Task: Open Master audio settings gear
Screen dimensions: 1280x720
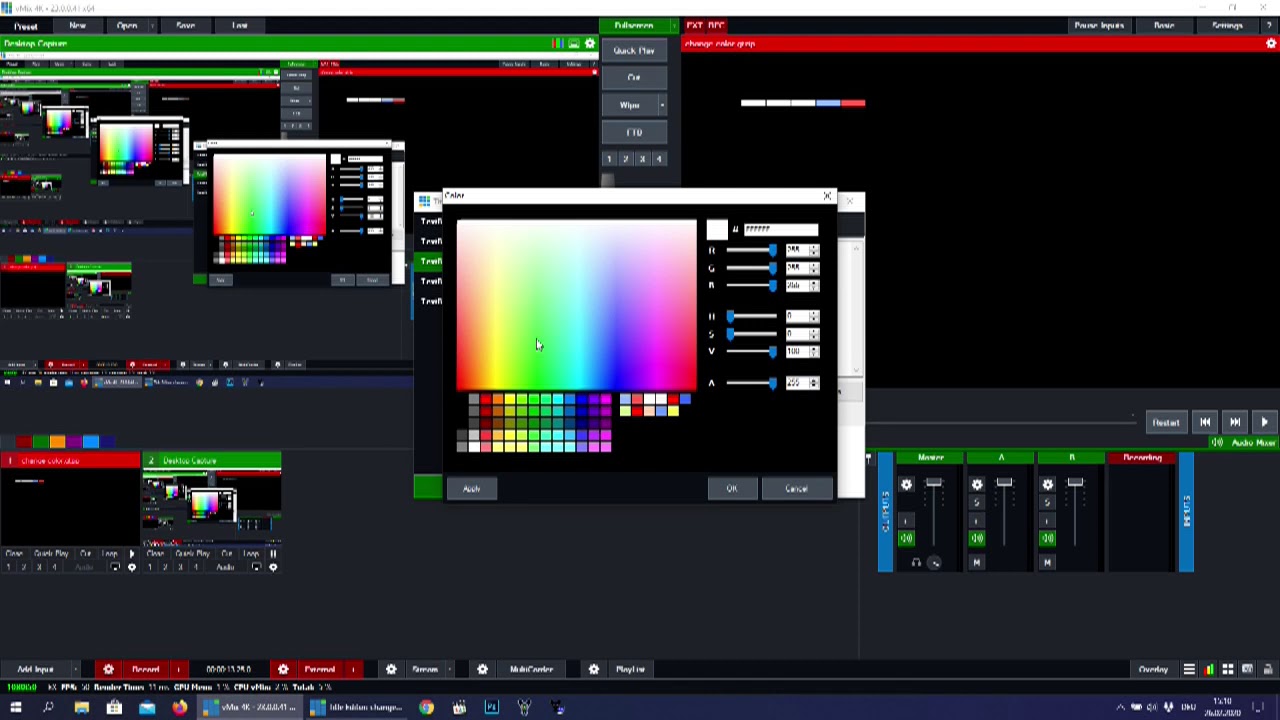Action: click(x=906, y=485)
